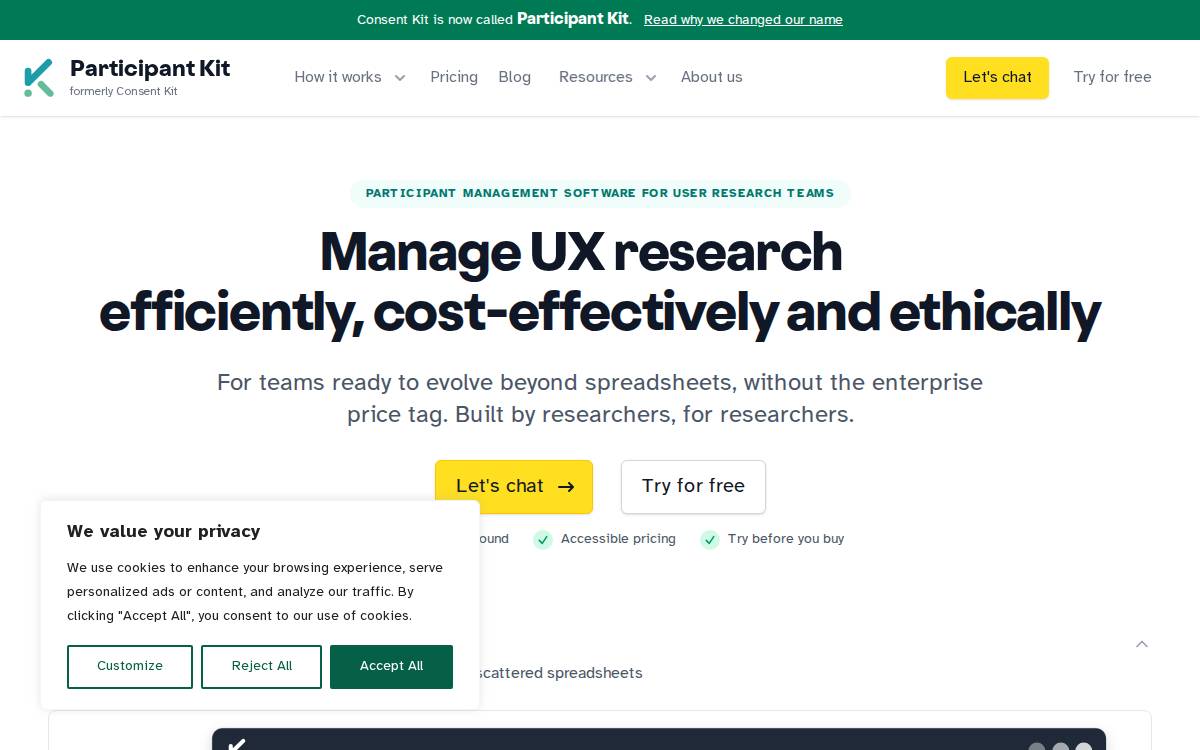Viewport: 1200px width, 750px height.
Task: Open Read why we changed our name link
Action: click(x=743, y=20)
